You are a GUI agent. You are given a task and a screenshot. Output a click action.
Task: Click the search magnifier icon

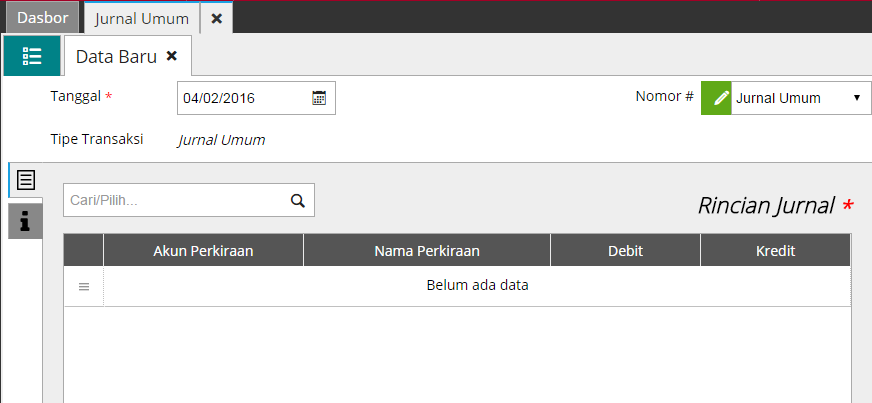tap(297, 200)
